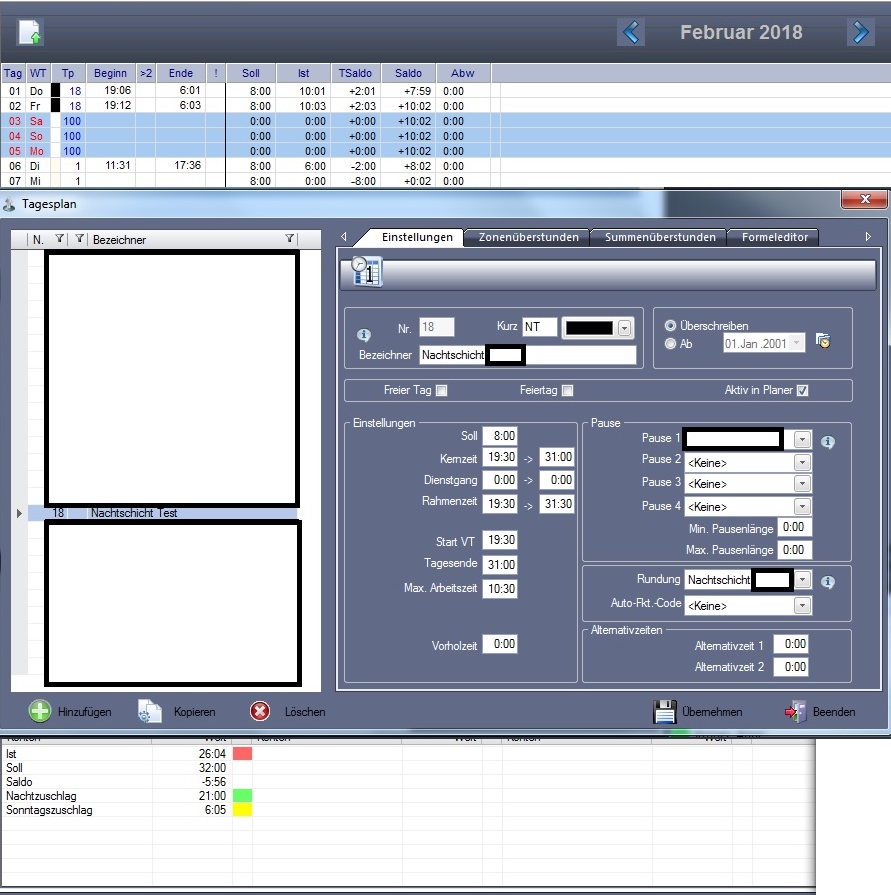Click info icon next to Pause 1
This screenshot has width=891, height=895.
[827, 442]
